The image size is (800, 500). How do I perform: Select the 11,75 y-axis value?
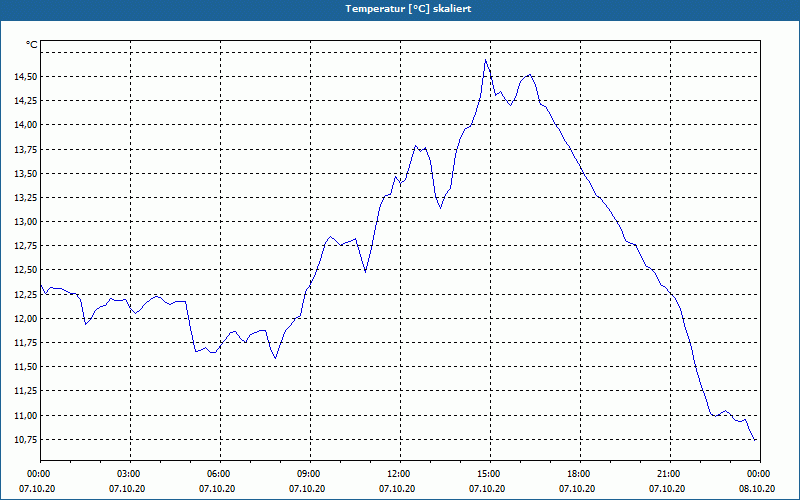click(26, 343)
